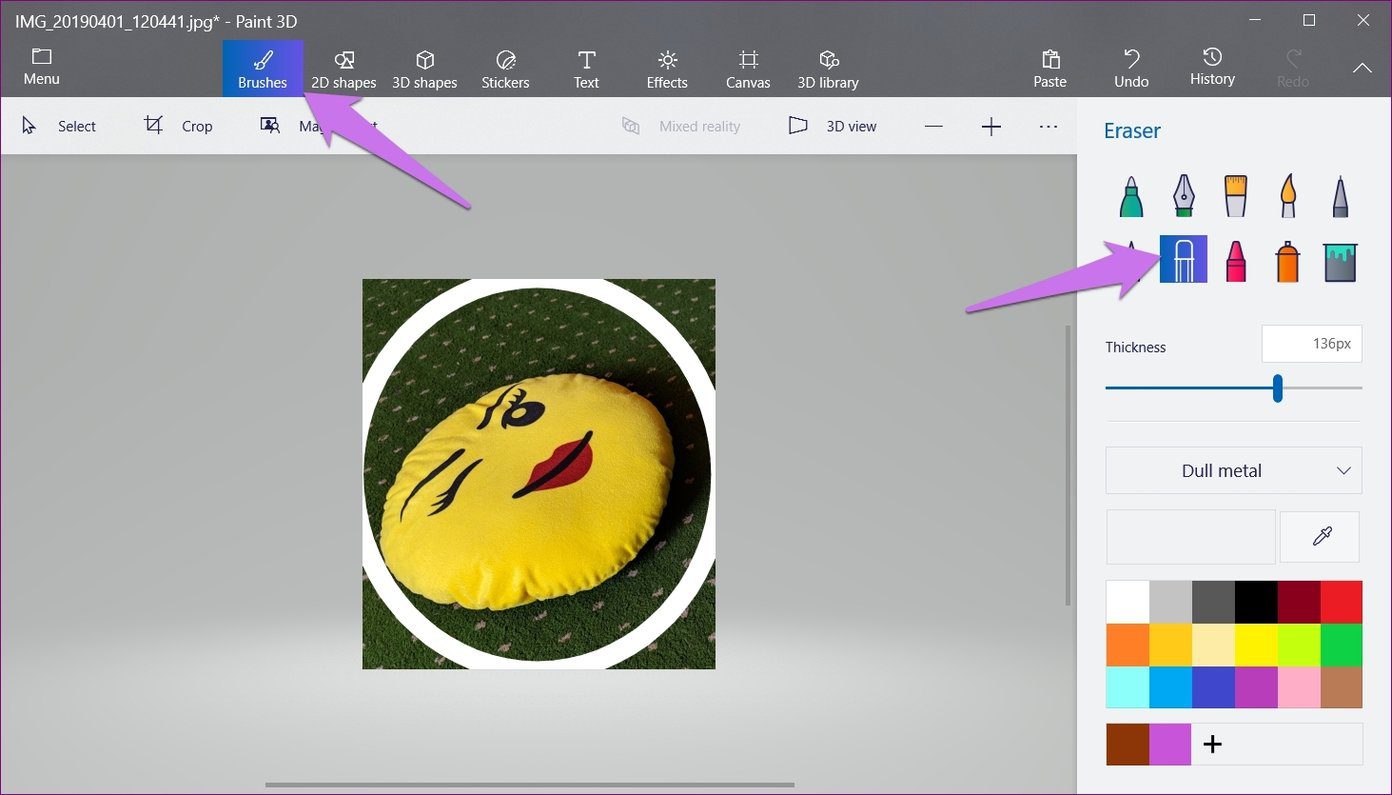This screenshot has width=1392, height=795.
Task: Pick the light cyan swatch
Action: (x=1127, y=688)
